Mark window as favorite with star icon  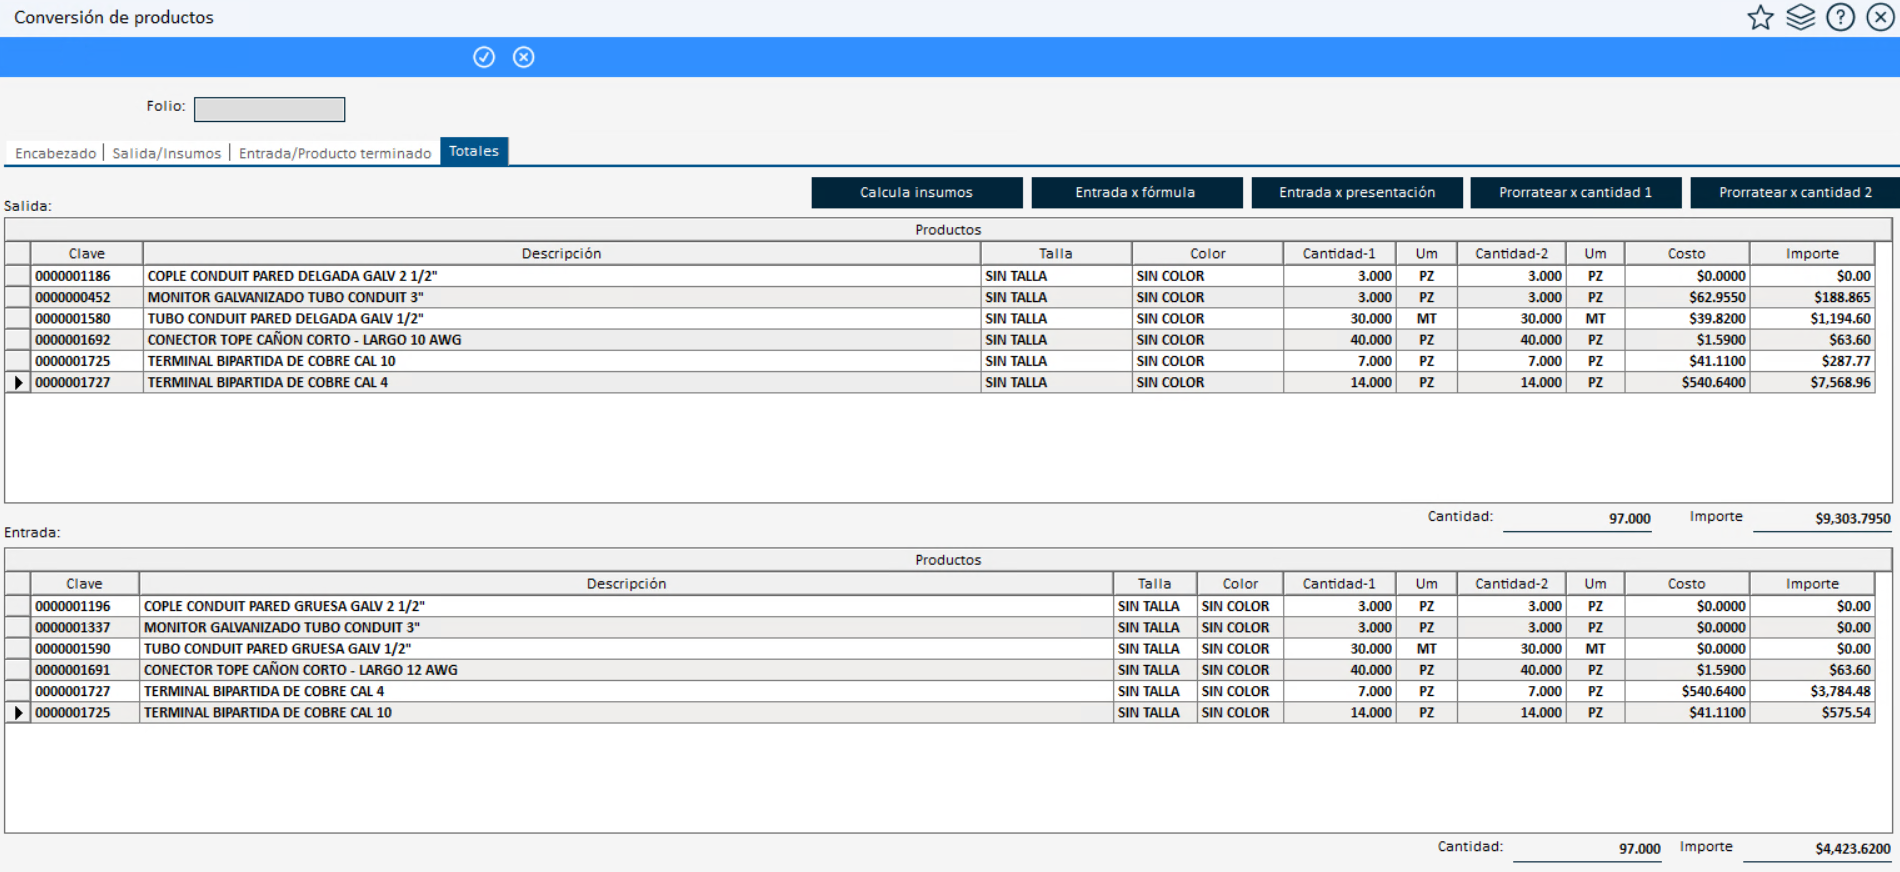click(1760, 18)
